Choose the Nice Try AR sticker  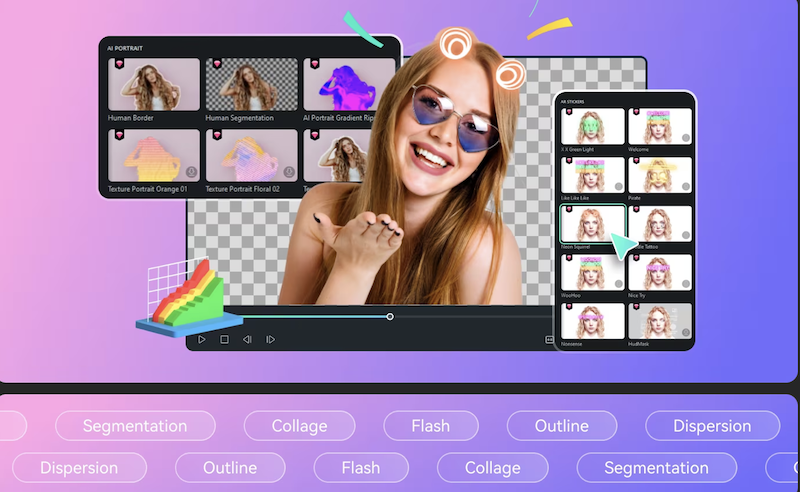click(x=660, y=273)
